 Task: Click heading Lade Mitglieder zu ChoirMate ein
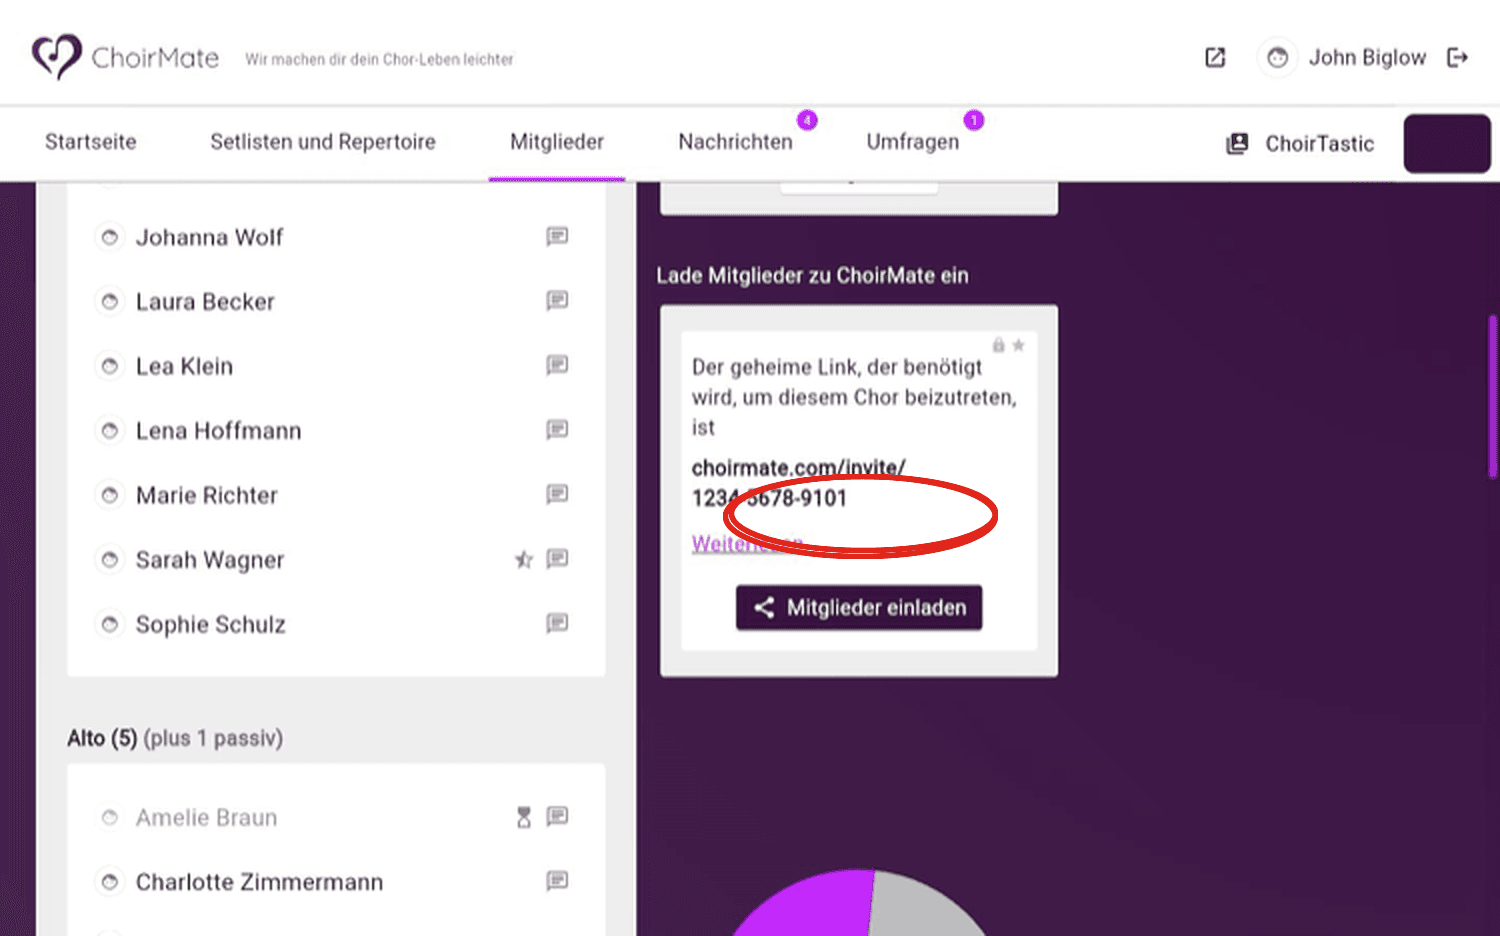[812, 275]
